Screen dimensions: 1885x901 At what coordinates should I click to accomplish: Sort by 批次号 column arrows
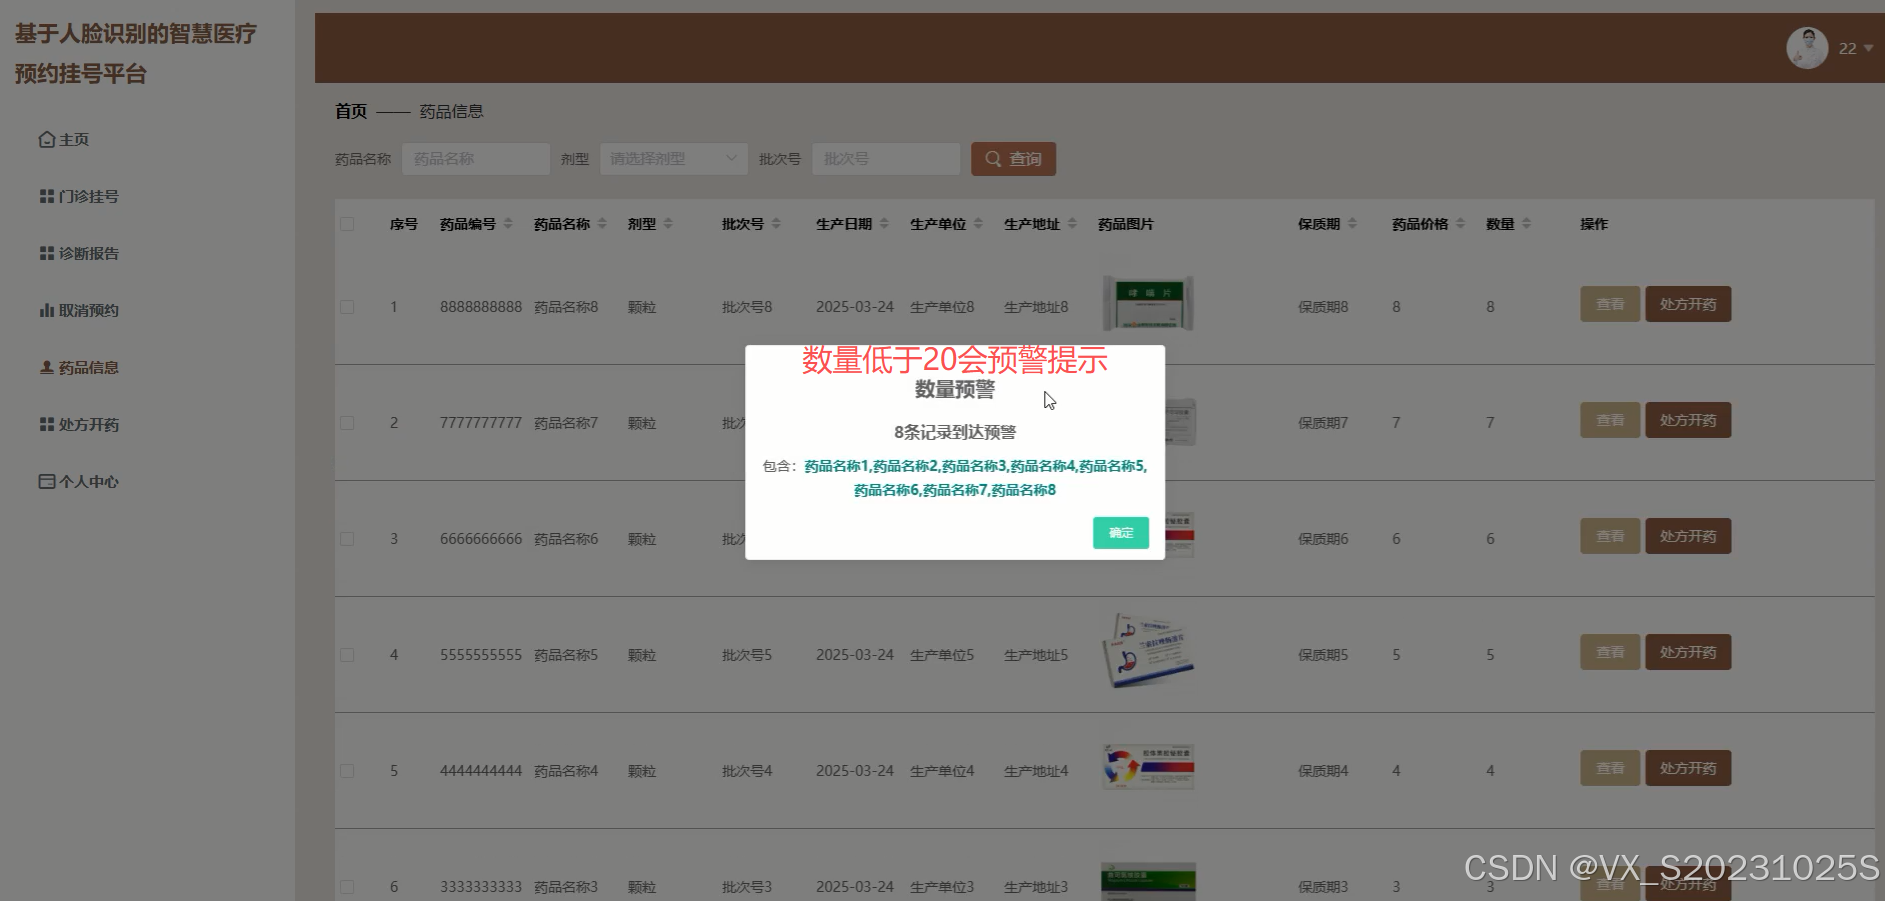pos(776,224)
